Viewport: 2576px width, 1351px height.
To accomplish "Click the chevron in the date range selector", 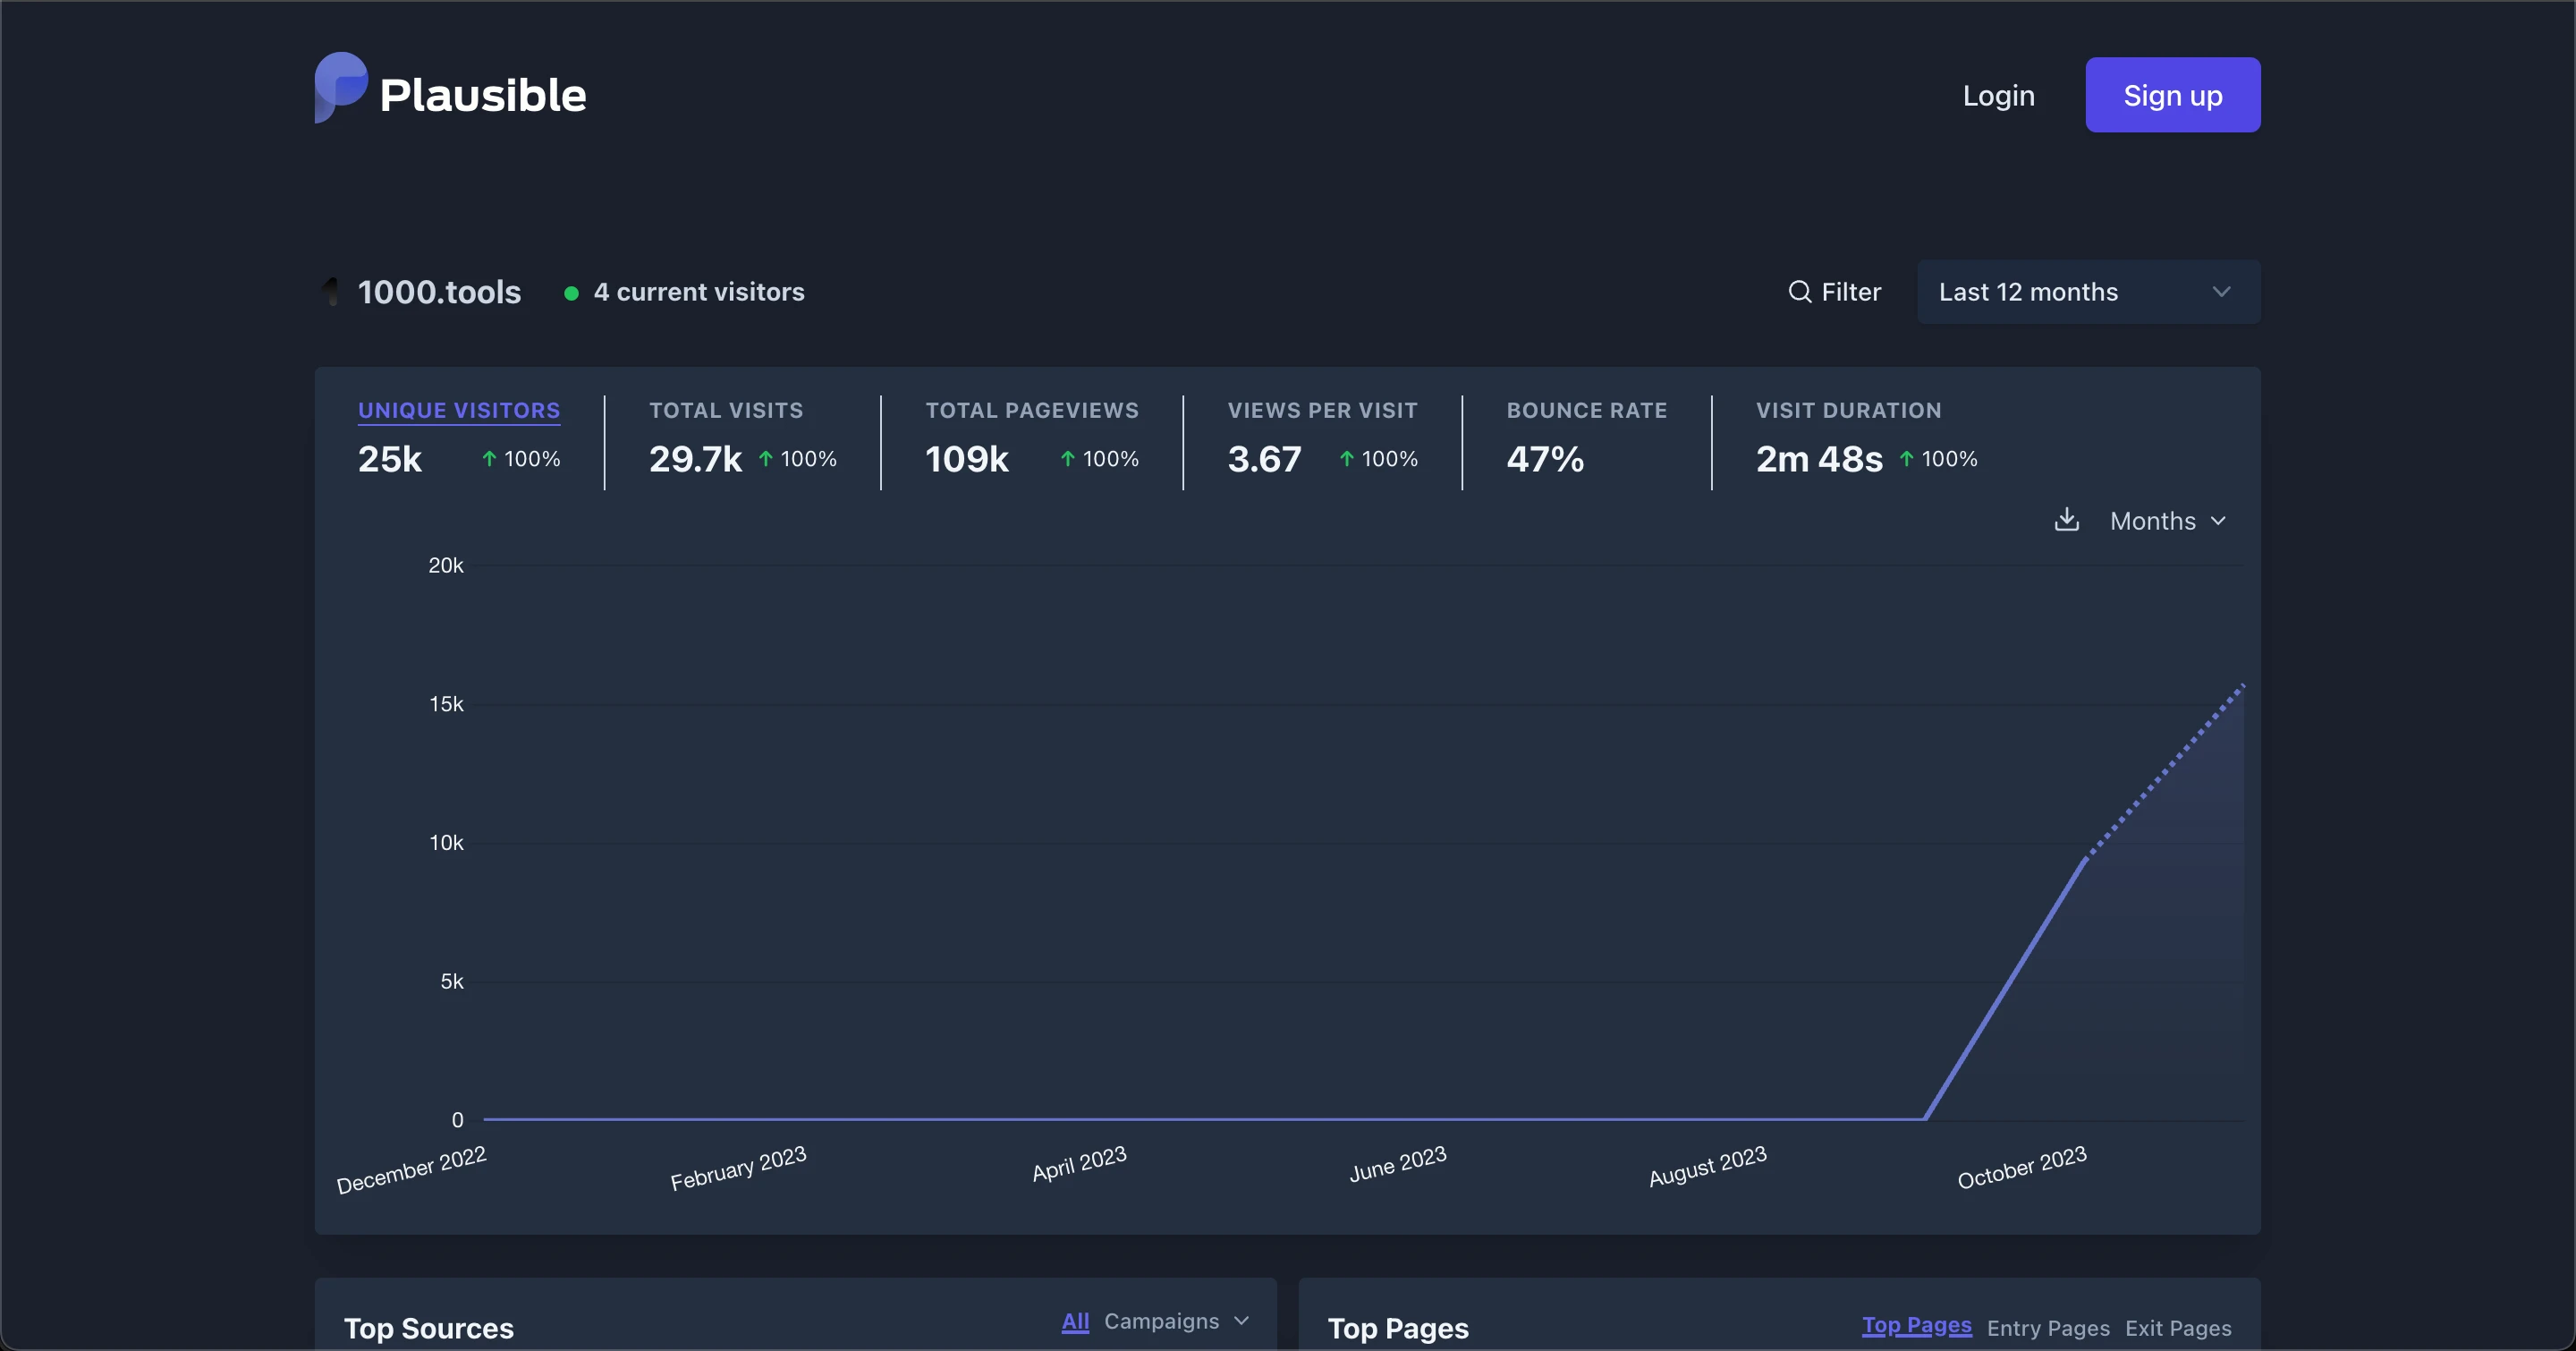I will [x=2221, y=292].
